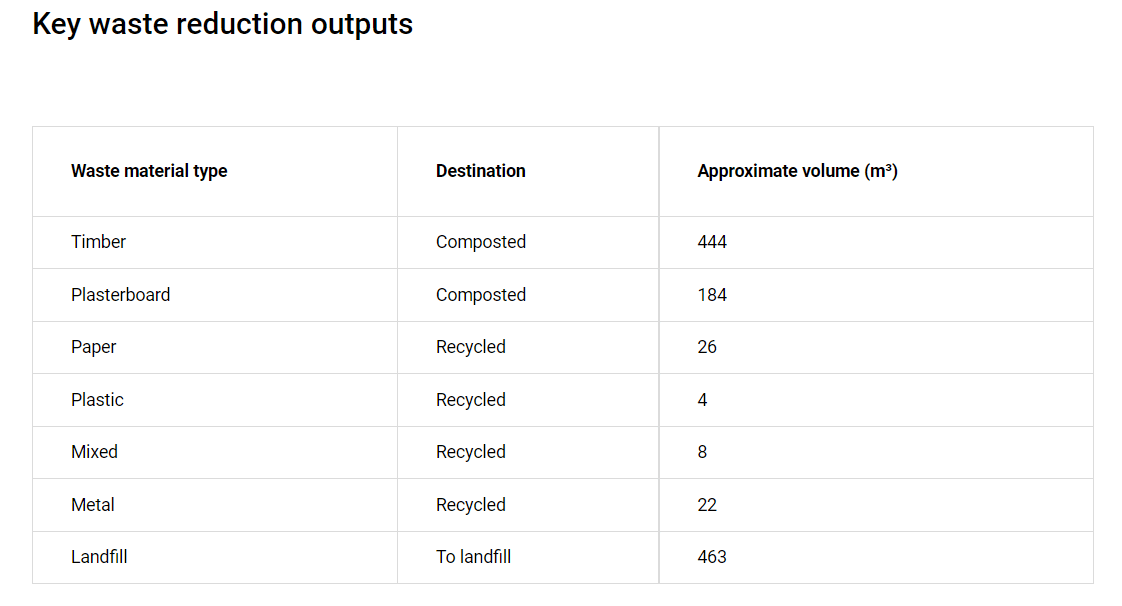Click the 'Landfill' material cell
The image size is (1122, 606).
coord(99,557)
